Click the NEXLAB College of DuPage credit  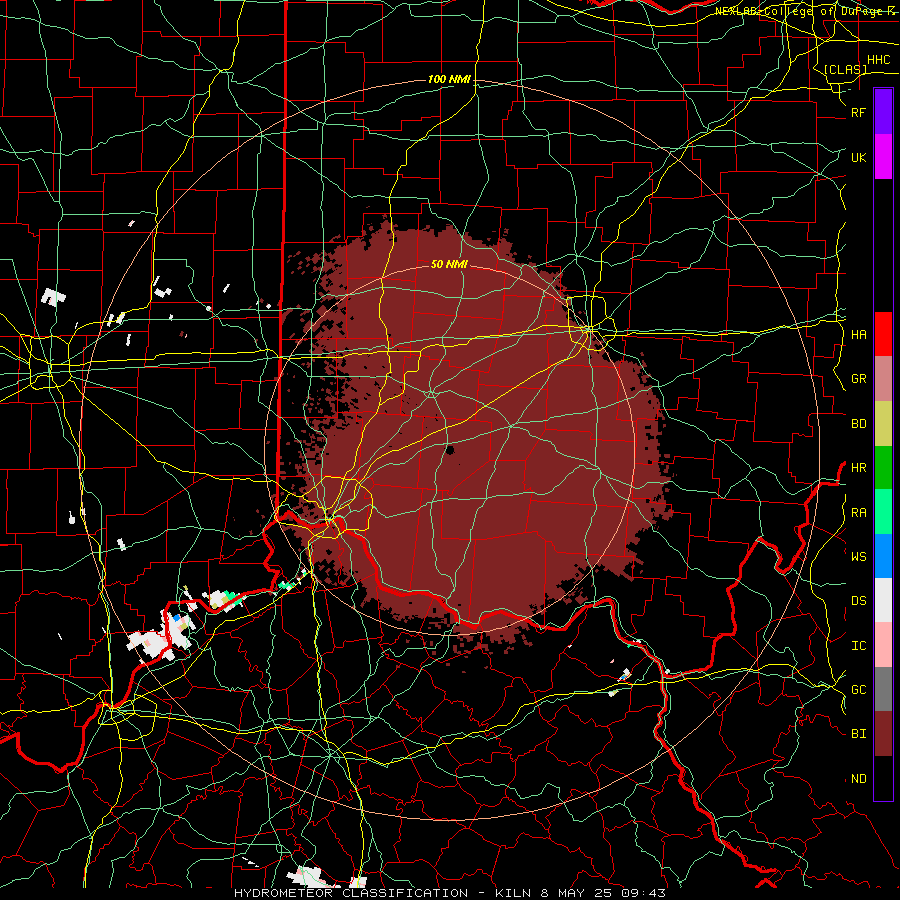click(806, 11)
